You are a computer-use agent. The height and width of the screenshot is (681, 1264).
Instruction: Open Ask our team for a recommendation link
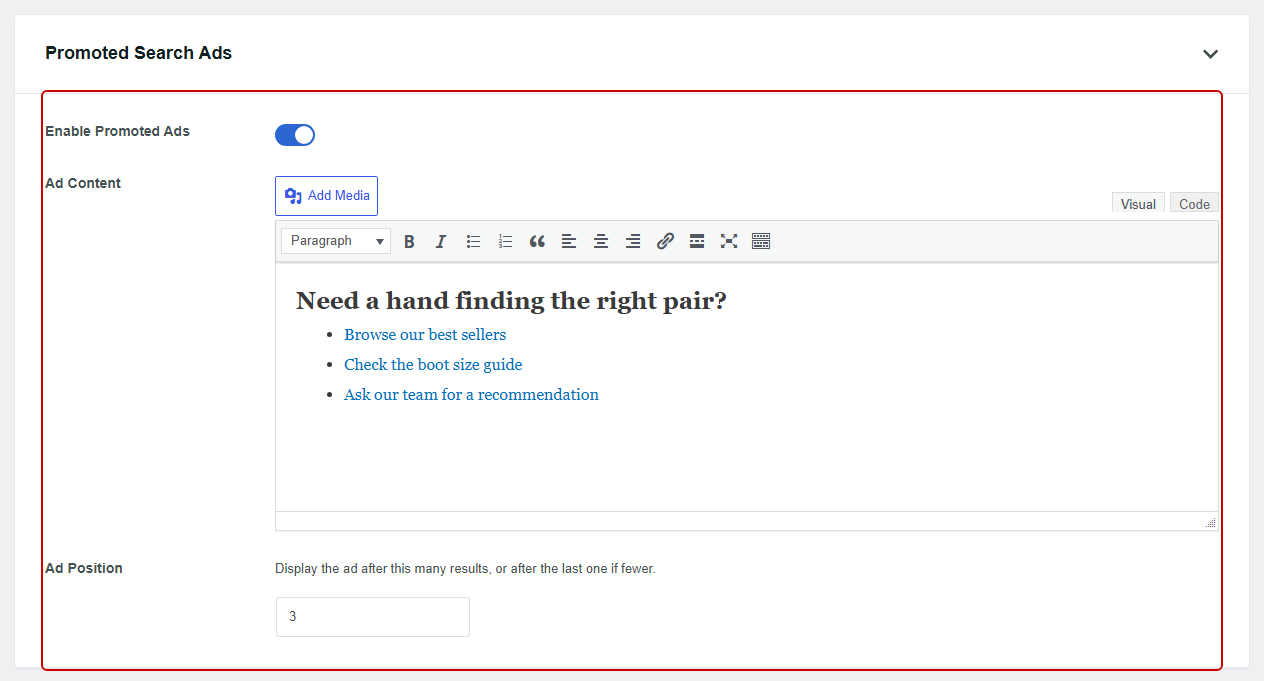click(471, 395)
